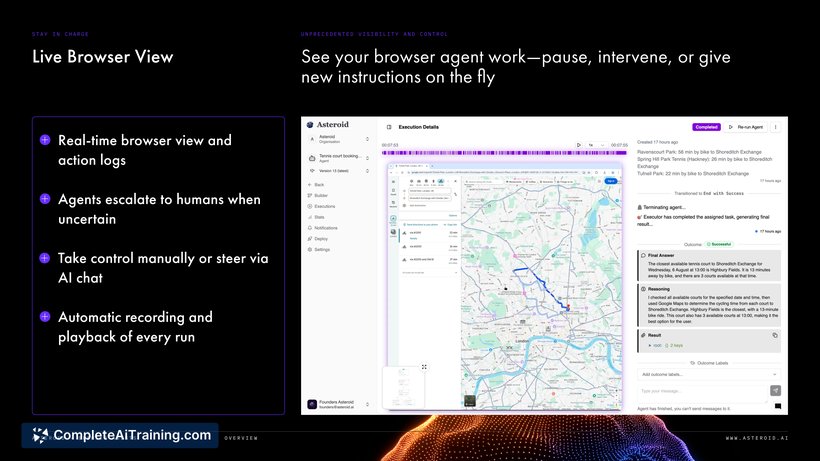The image size is (820, 461).
Task: Click the CompleteAiTraining.com banner
Action: pos(120,435)
